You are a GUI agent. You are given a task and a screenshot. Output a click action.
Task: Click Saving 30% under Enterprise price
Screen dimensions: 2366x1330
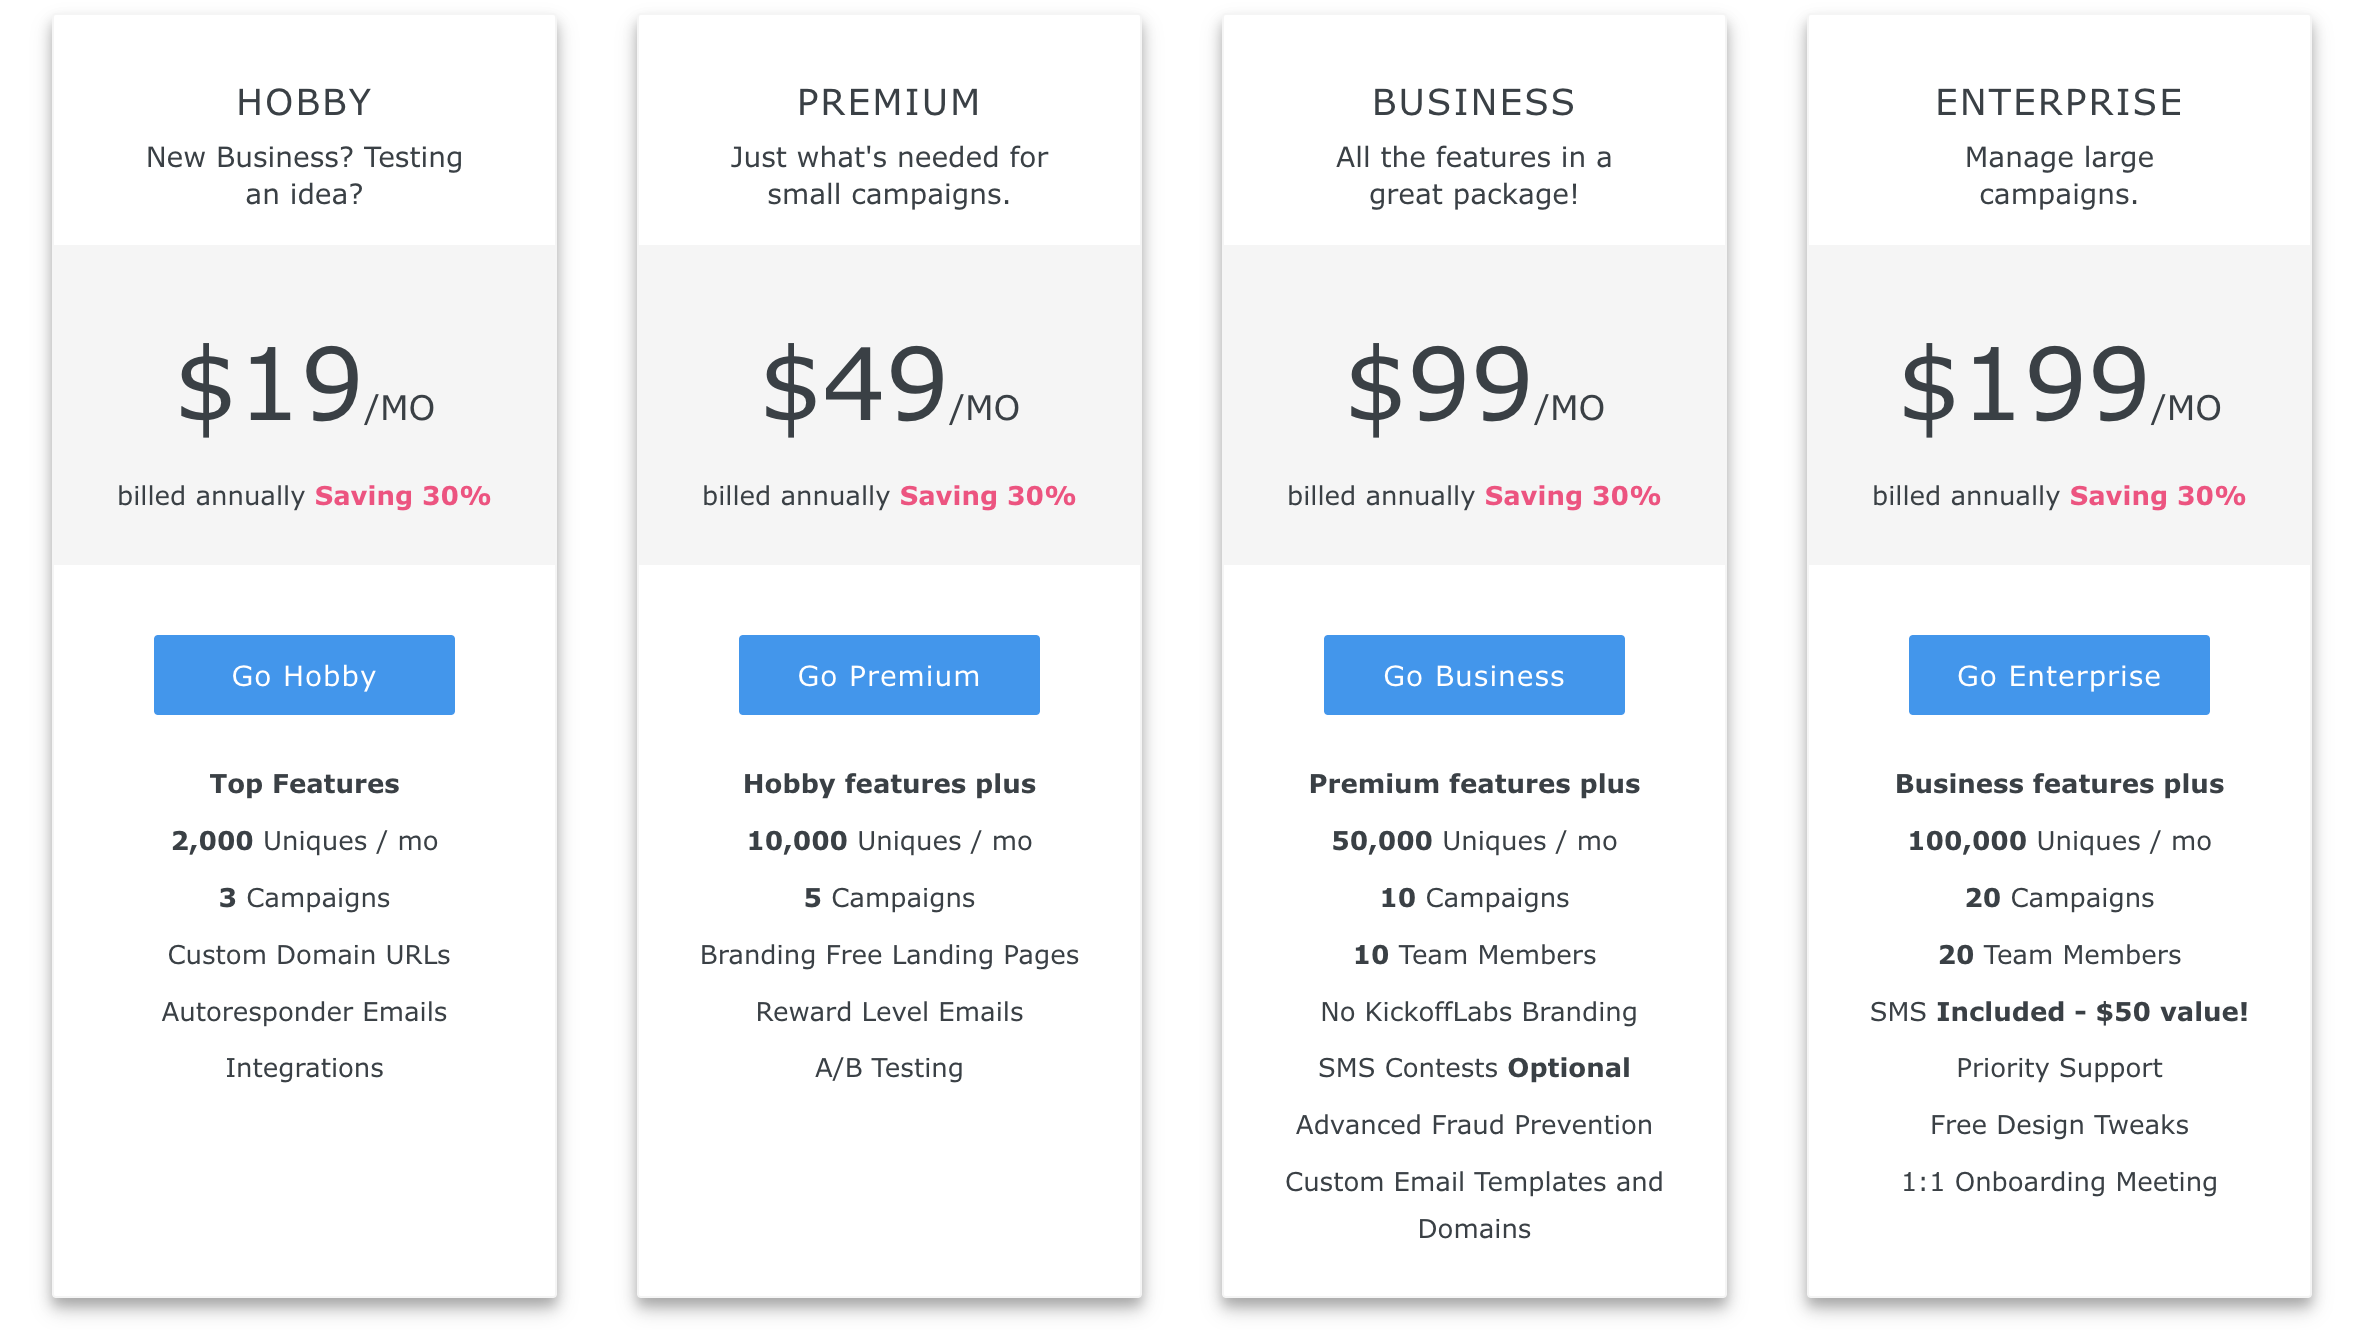(x=2157, y=496)
